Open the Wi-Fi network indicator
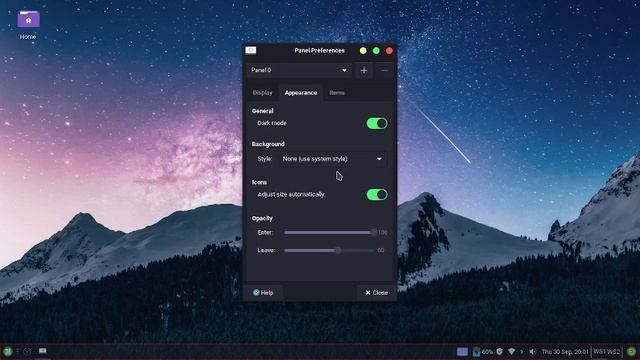Screen dimensions: 640x360 pyautogui.click(x=511, y=351)
